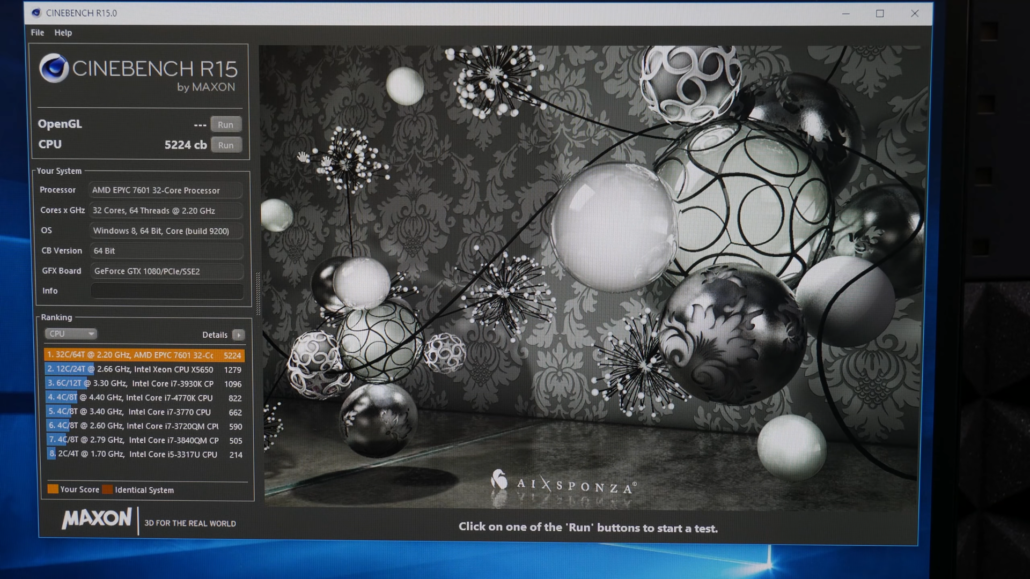1030x579 pixels.
Task: Maximize the Cinebench window
Action: (879, 14)
